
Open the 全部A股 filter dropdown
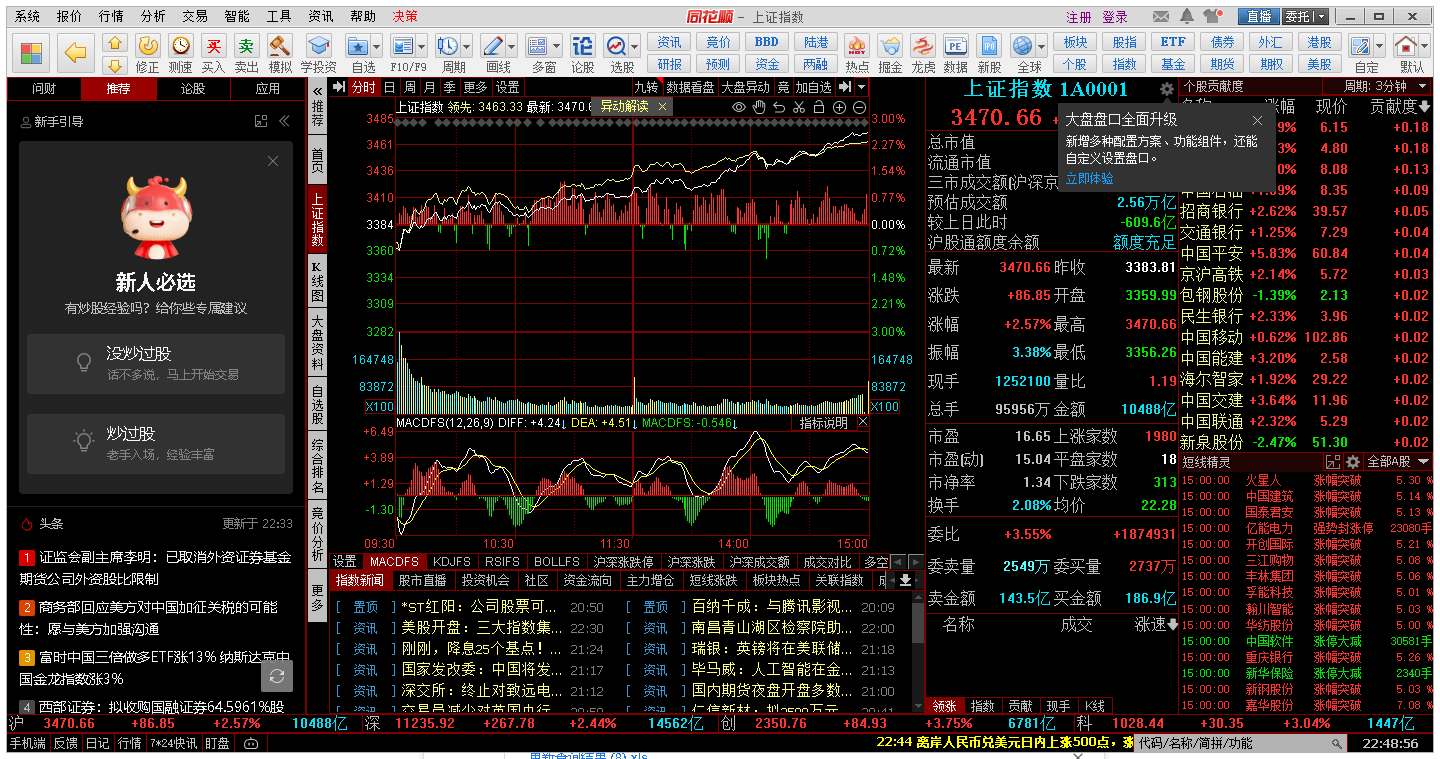point(1396,461)
